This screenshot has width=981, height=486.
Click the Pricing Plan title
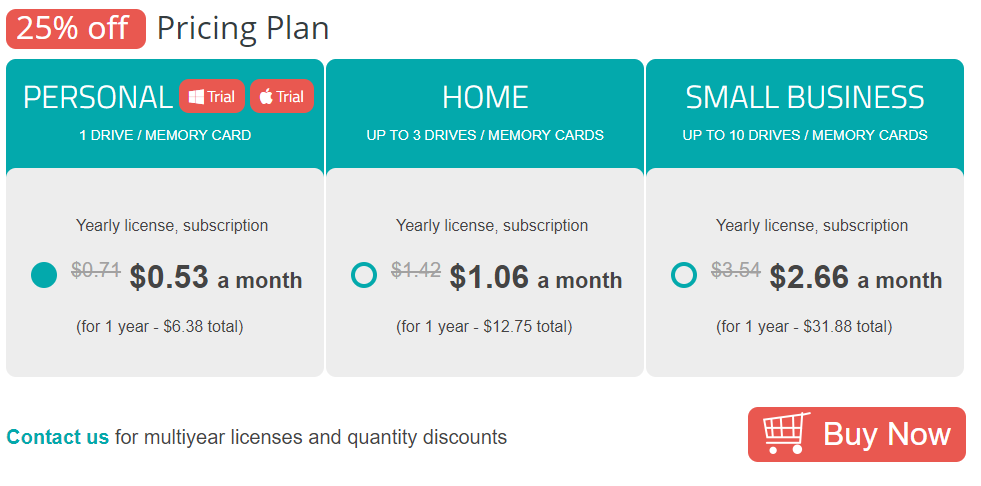pyautogui.click(x=243, y=28)
